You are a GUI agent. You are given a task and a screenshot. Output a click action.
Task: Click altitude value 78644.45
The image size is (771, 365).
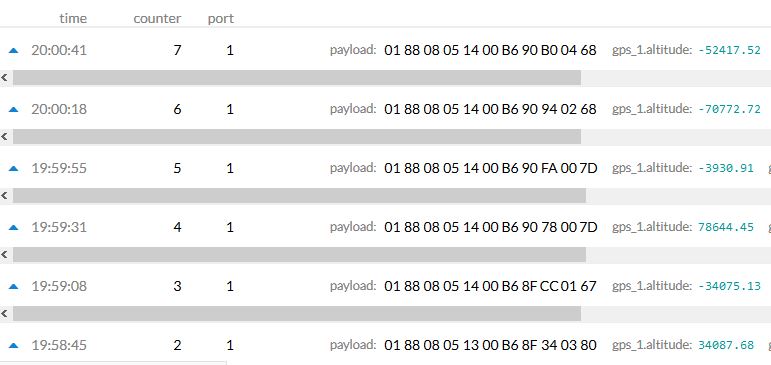(x=726, y=227)
